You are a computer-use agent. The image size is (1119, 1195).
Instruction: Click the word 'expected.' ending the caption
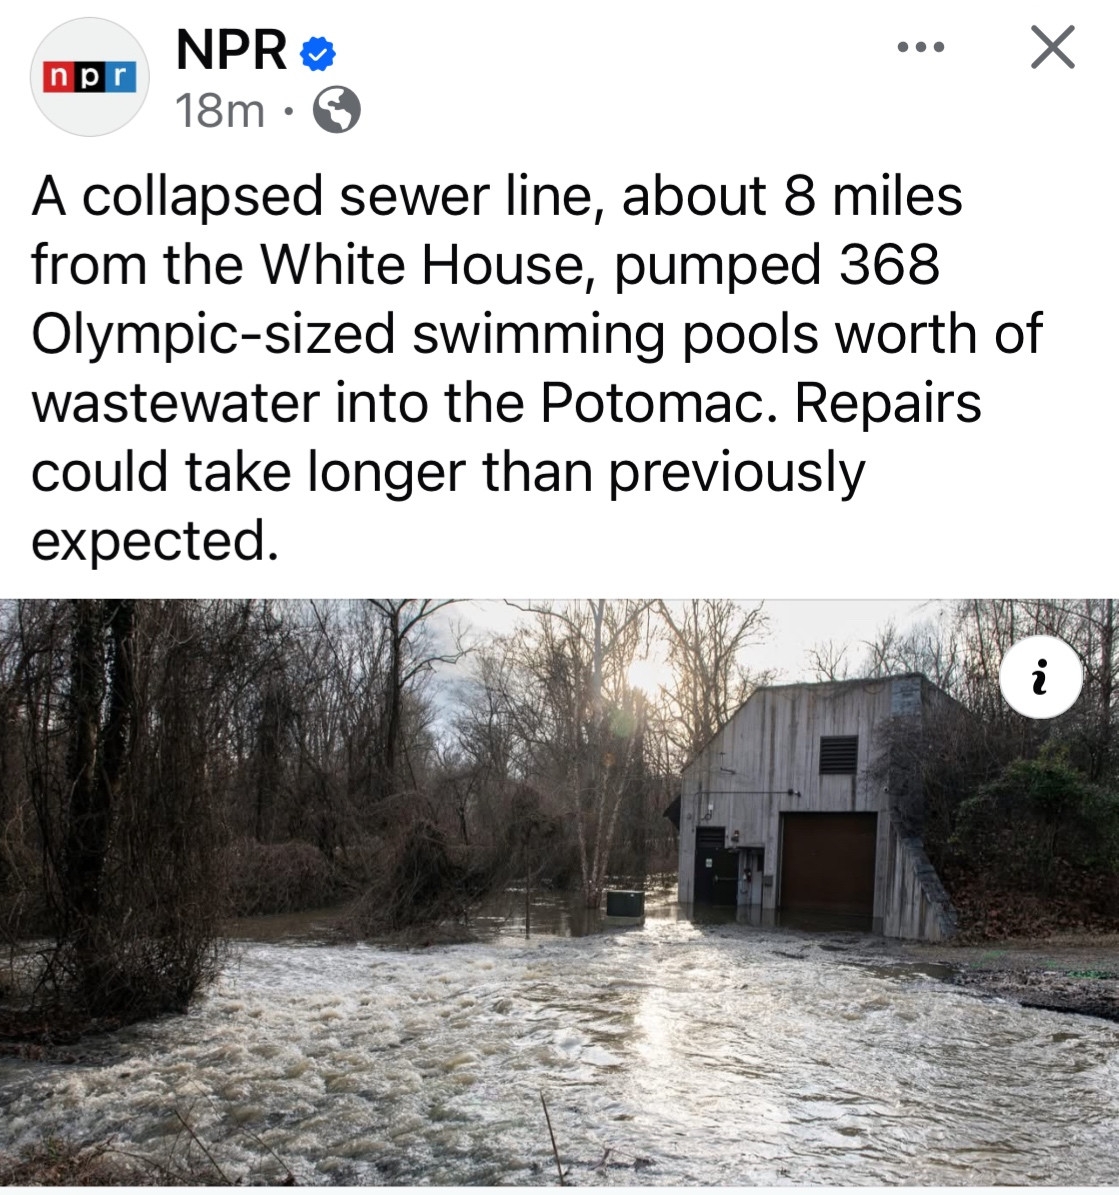coord(156,542)
